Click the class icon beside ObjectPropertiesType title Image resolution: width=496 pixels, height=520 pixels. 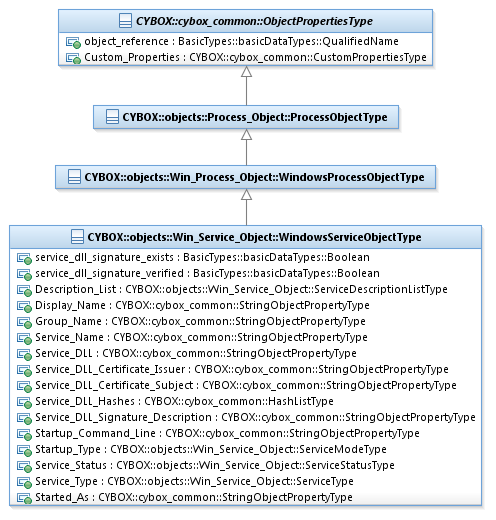(125, 21)
